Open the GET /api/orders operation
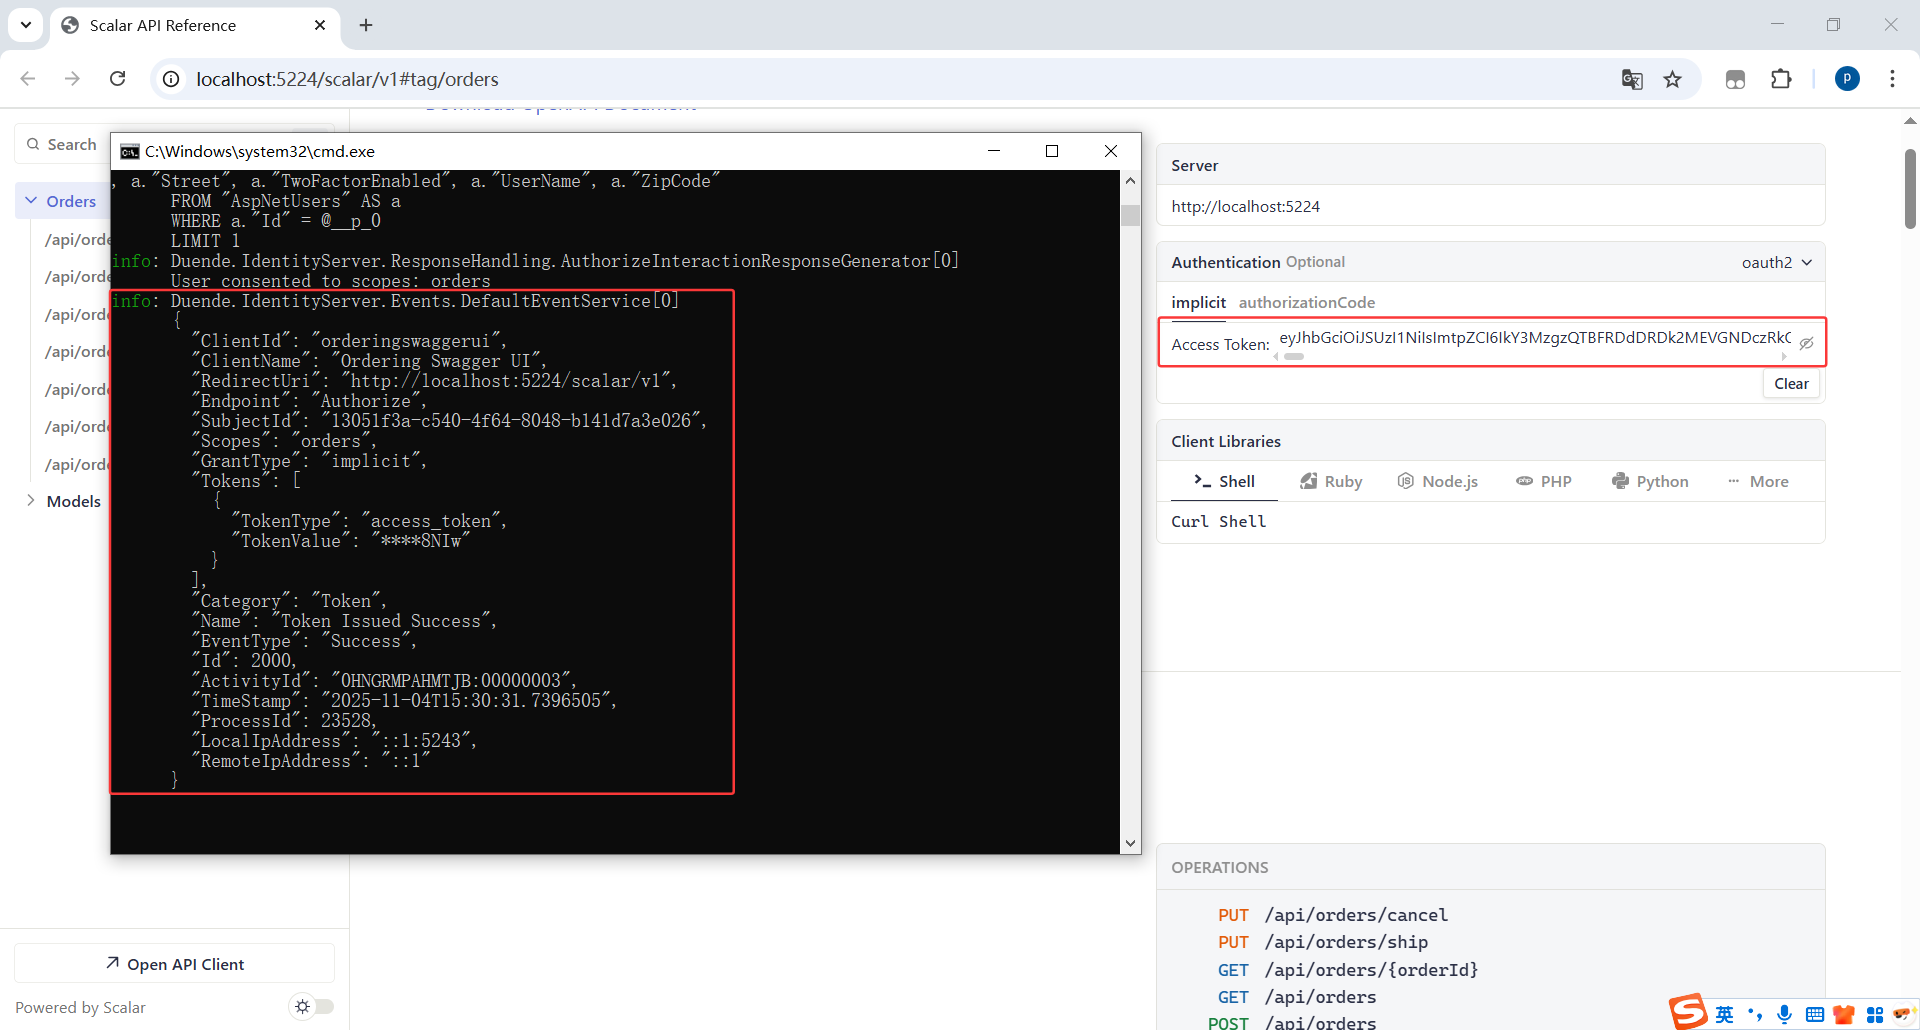 [x=1297, y=997]
